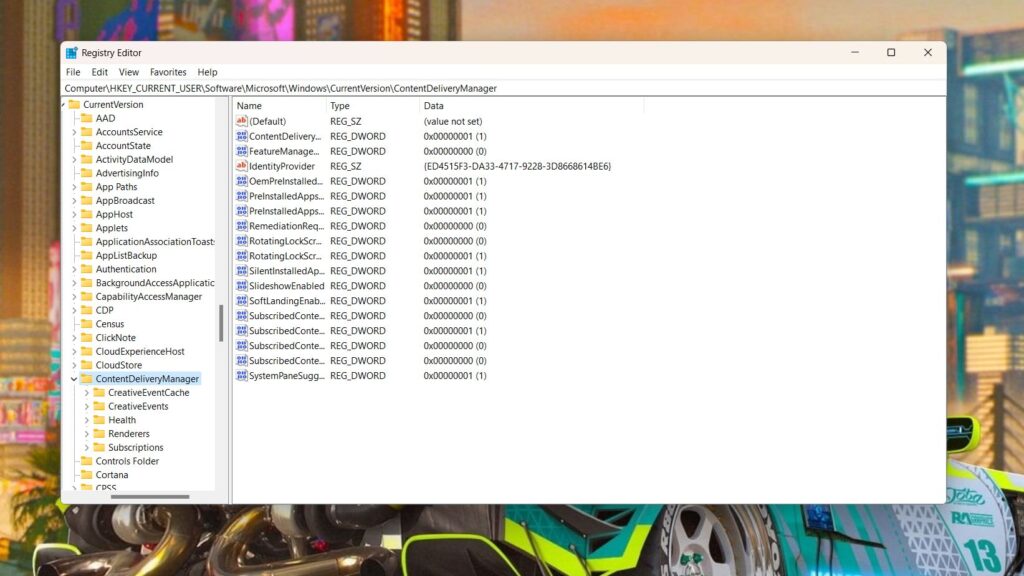Screen dimensions: 1024x576
Task: Expand the AccountsService key
Action: [74, 132]
